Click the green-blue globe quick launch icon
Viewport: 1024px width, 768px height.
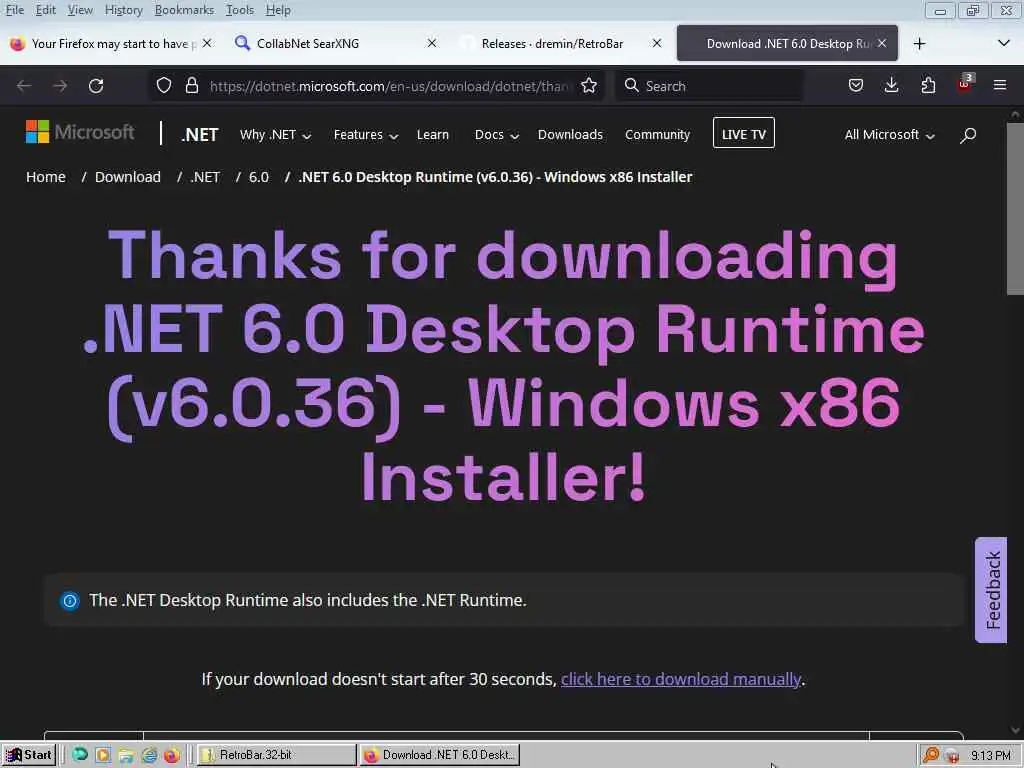click(80, 755)
